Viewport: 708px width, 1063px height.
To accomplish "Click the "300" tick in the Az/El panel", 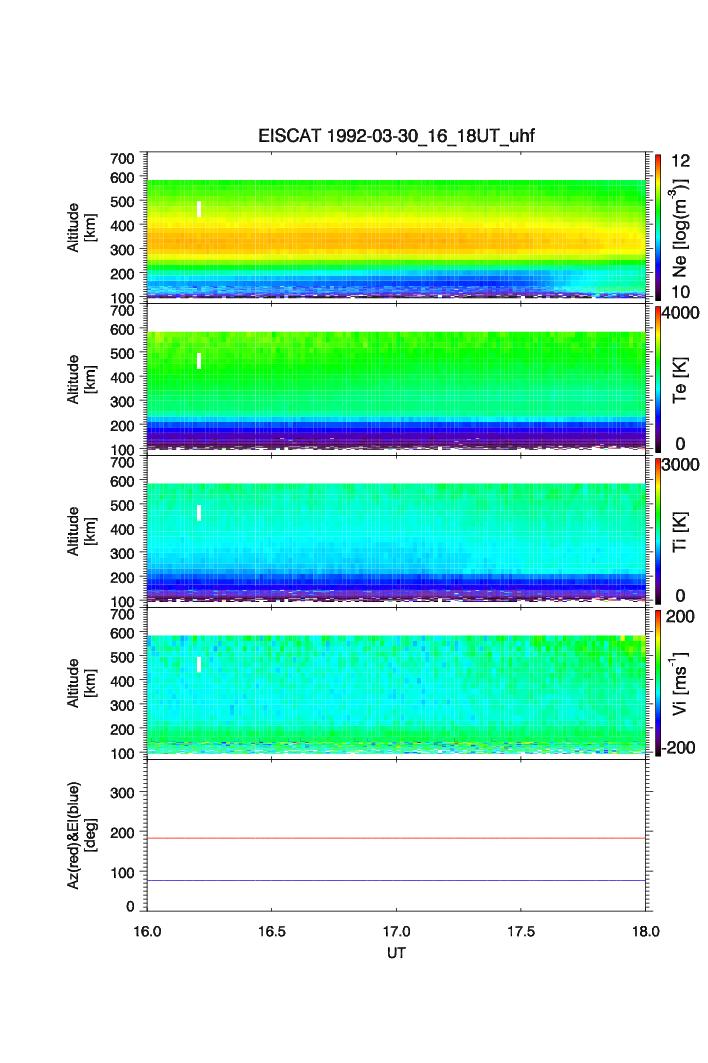I will click(122, 793).
